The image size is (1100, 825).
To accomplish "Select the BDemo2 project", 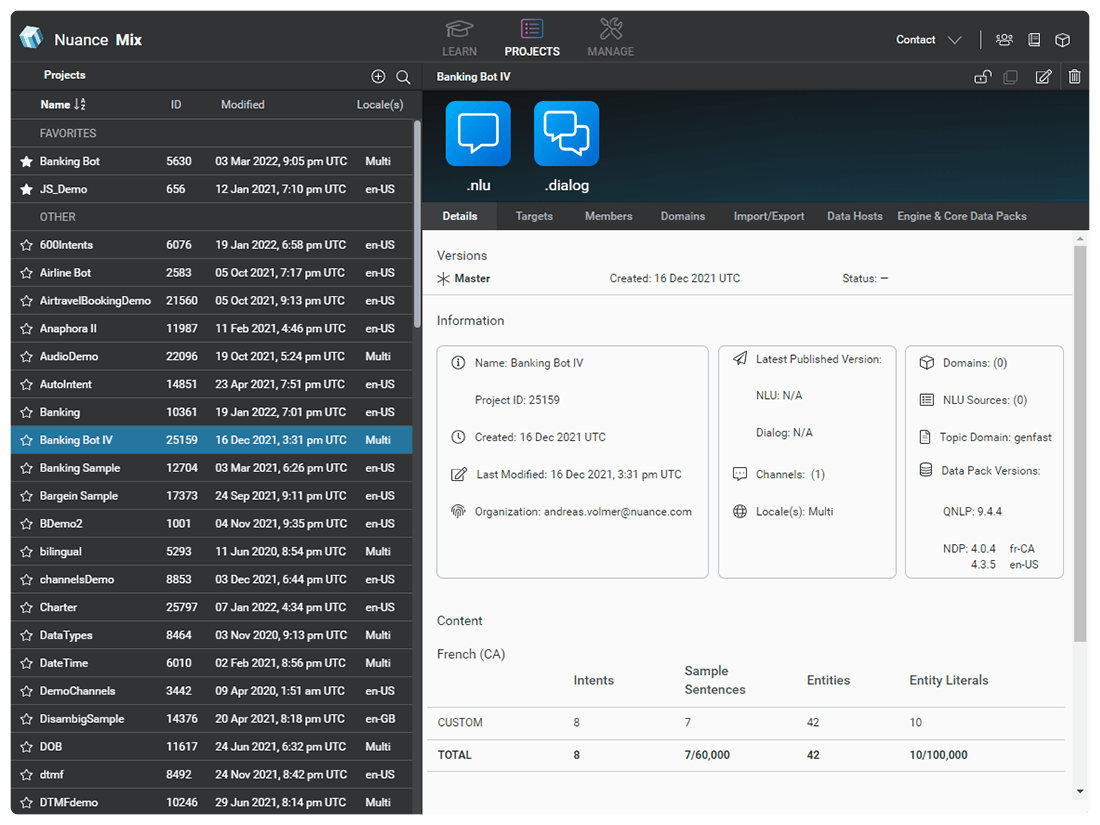I will 211,524.
